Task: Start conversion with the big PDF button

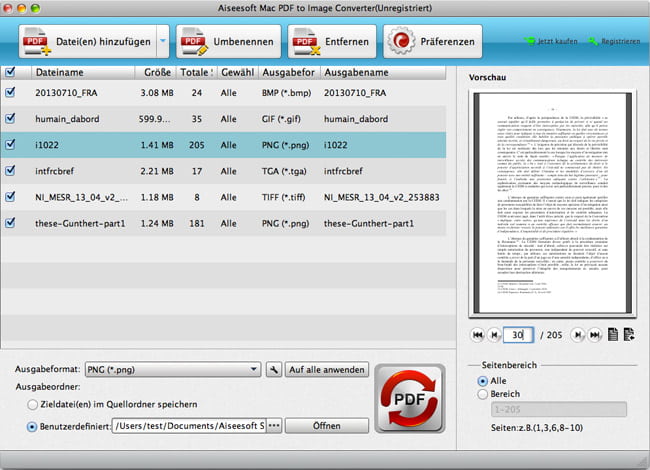Action: [x=409, y=399]
